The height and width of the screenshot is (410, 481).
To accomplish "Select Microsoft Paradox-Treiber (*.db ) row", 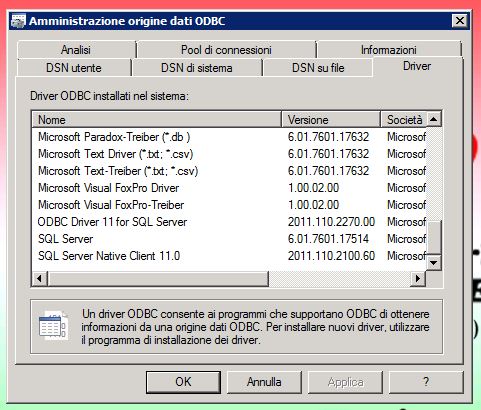I will click(114, 137).
